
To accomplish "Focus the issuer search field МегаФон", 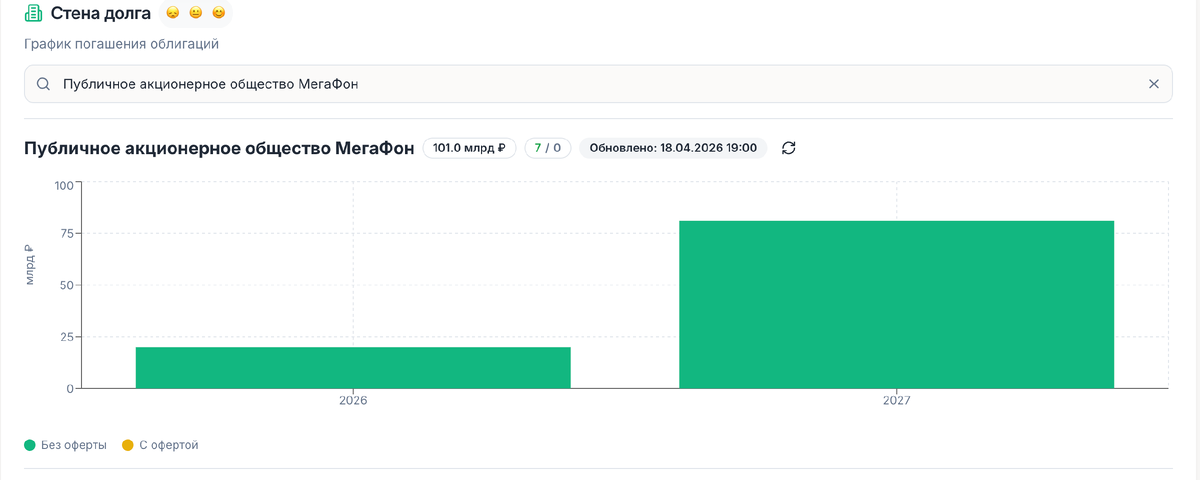I will tap(598, 84).
